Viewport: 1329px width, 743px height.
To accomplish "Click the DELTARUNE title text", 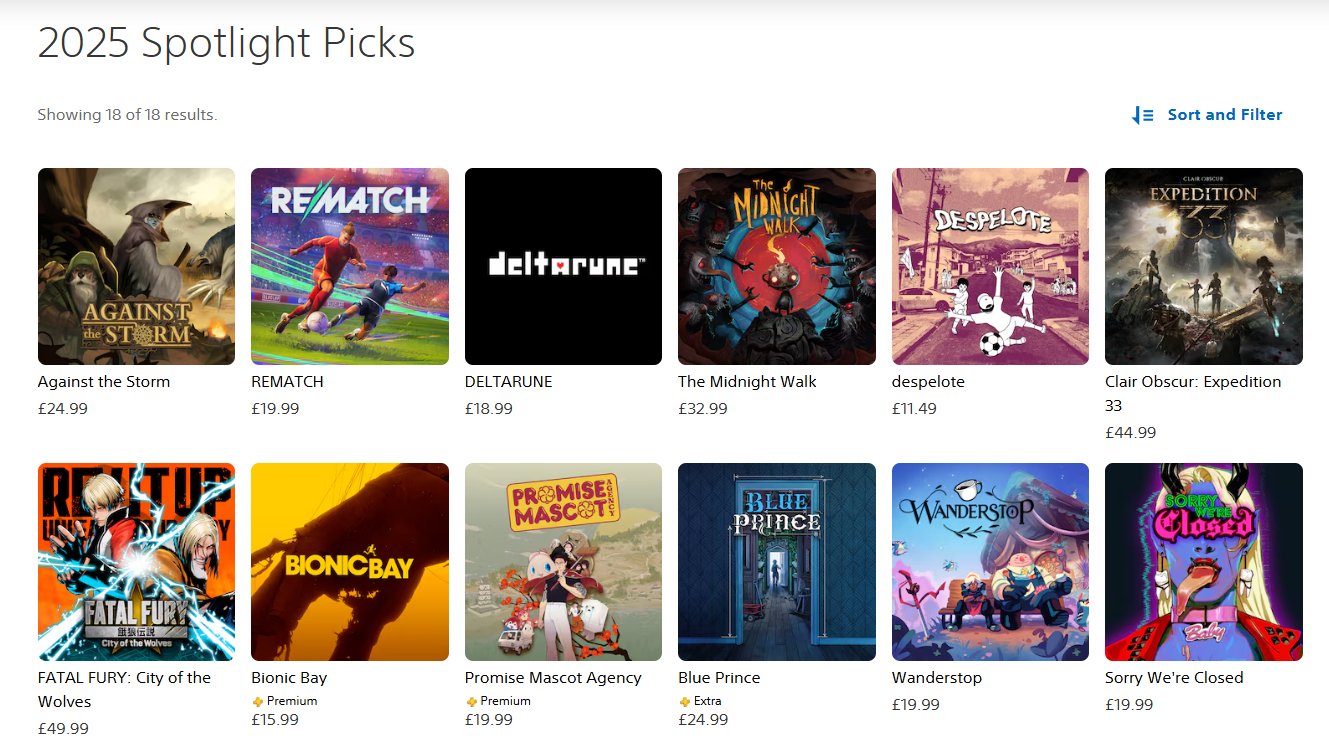I will click(508, 382).
